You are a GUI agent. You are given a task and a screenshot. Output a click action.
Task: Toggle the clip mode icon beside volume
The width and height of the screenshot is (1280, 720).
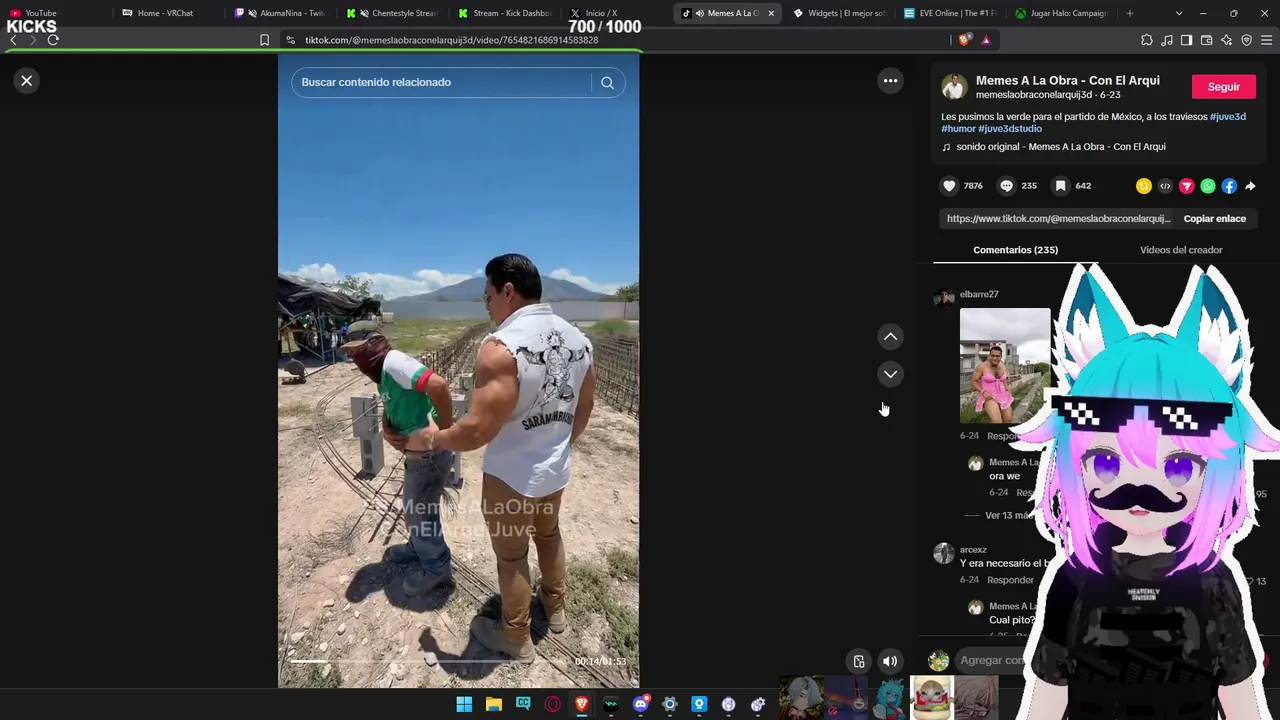point(859,661)
